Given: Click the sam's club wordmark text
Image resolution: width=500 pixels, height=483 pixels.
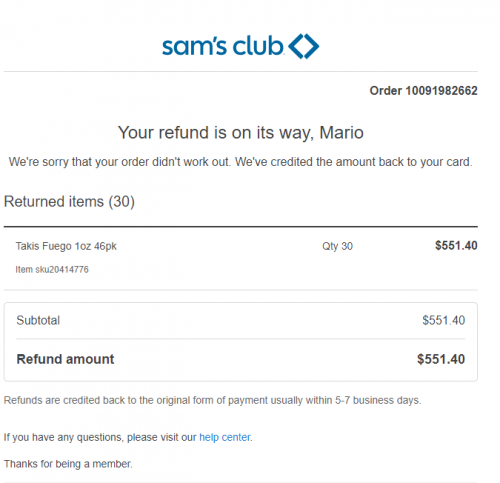Looking at the screenshot, I should [x=223, y=46].
